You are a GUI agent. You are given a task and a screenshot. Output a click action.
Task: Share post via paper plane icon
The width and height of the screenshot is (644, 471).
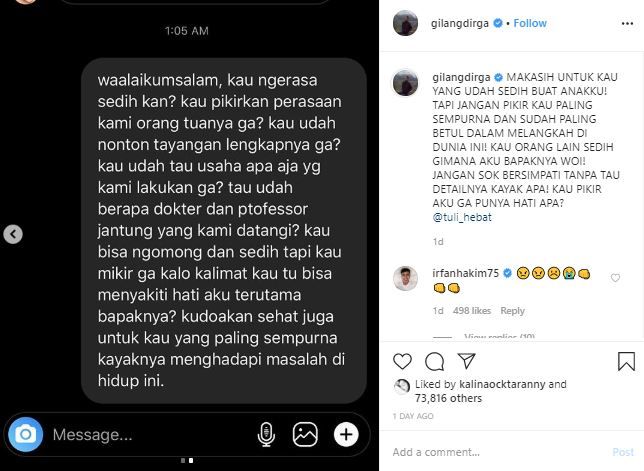pos(467,361)
